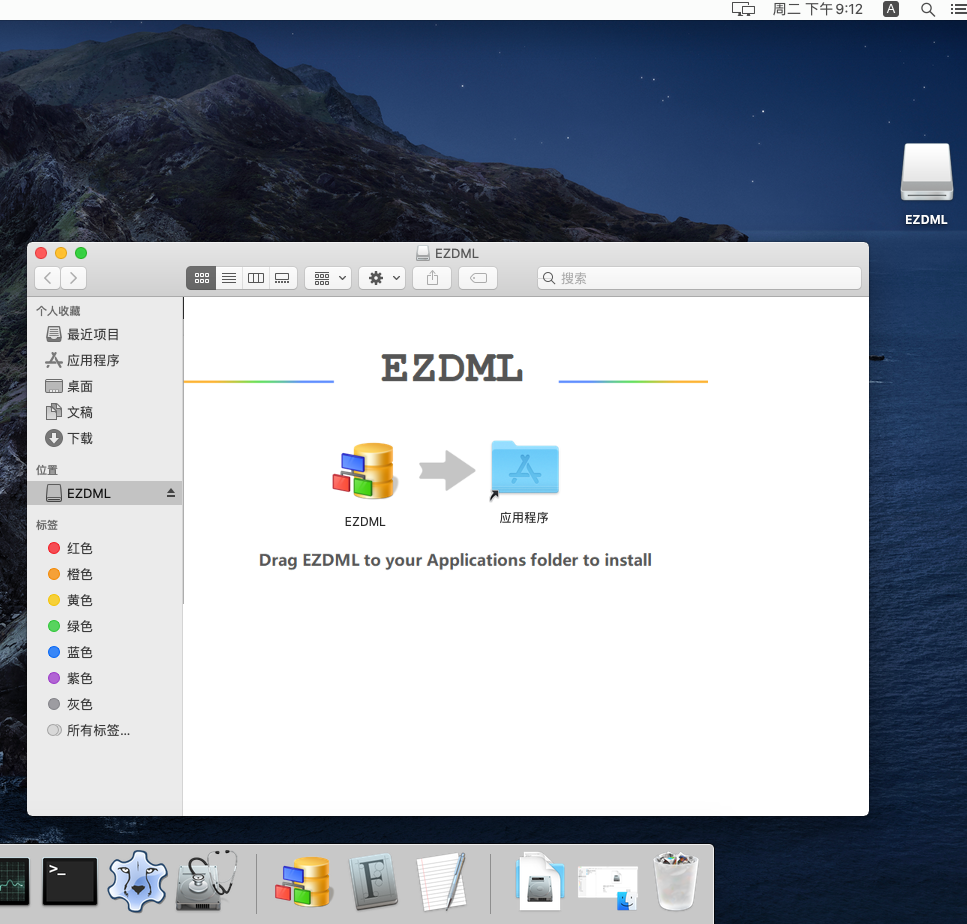Viewport: 967px width, 924px height.
Task: Zoom the EZDML Finder window
Action: (x=81, y=253)
